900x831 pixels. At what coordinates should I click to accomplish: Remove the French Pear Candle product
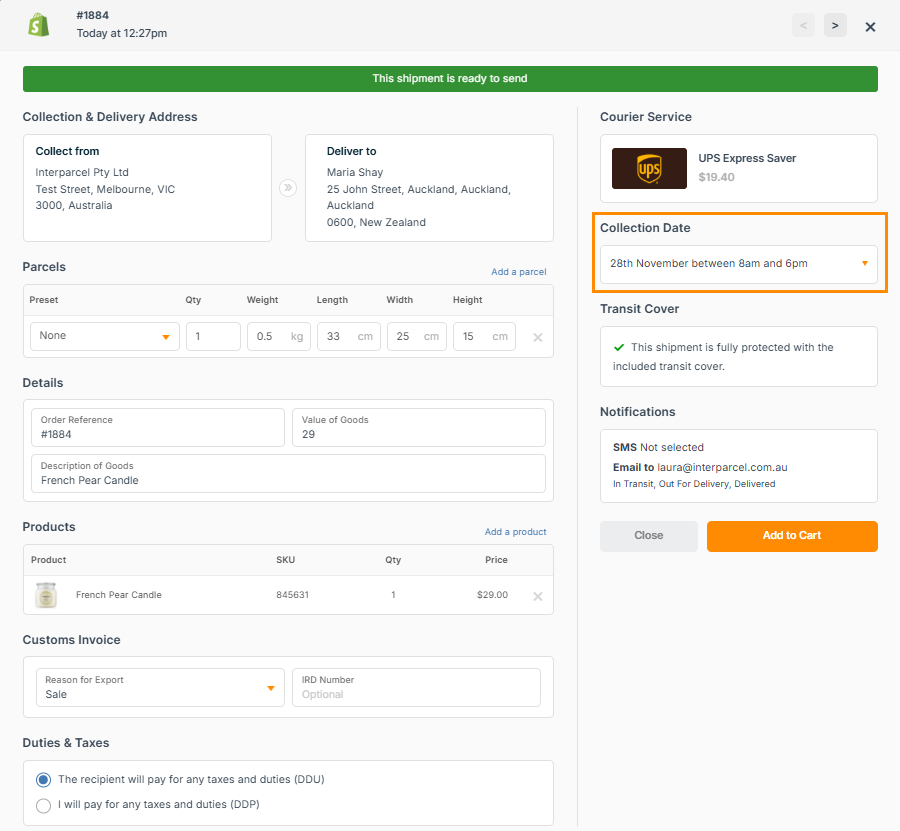(x=537, y=596)
